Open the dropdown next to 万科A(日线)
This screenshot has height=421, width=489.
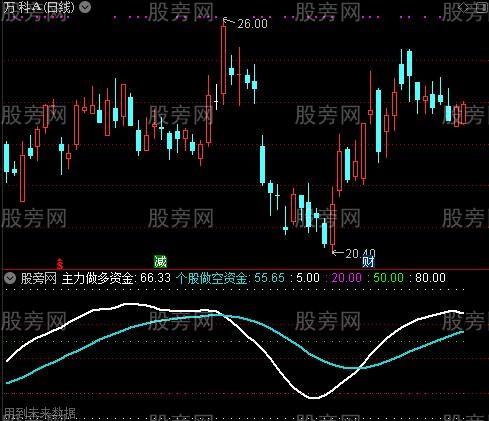[x=85, y=7]
